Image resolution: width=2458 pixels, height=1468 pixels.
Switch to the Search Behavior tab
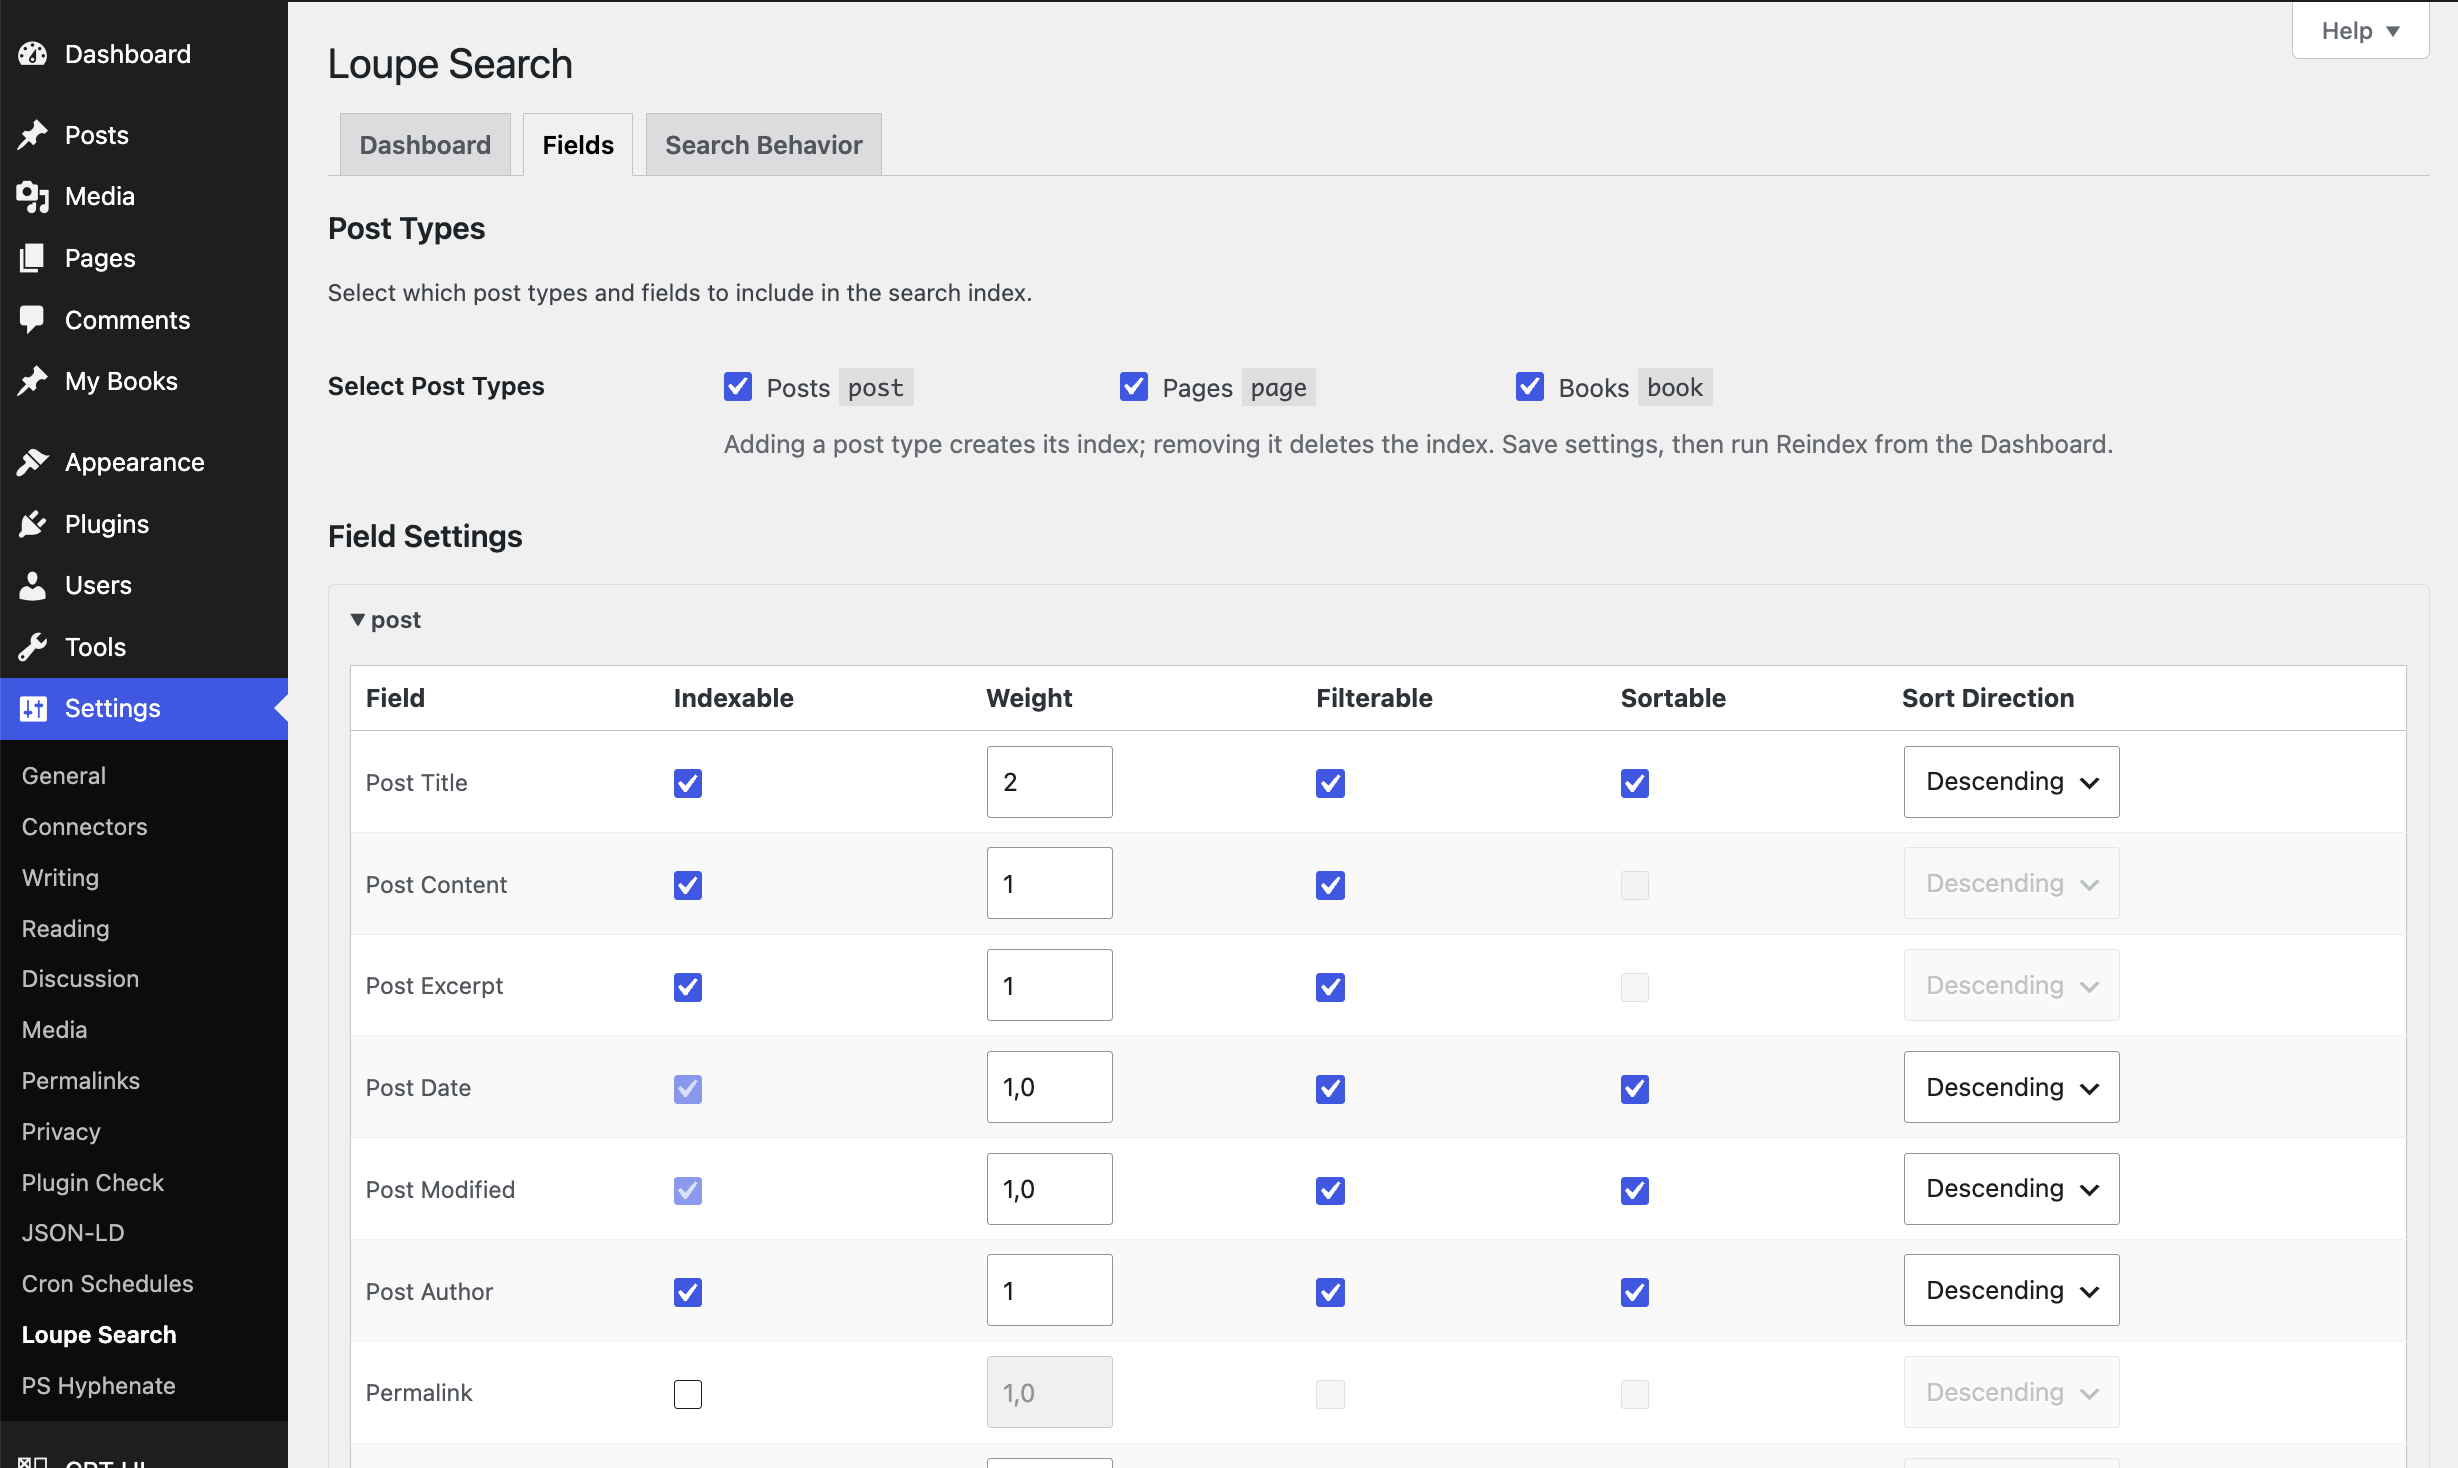[x=764, y=145]
